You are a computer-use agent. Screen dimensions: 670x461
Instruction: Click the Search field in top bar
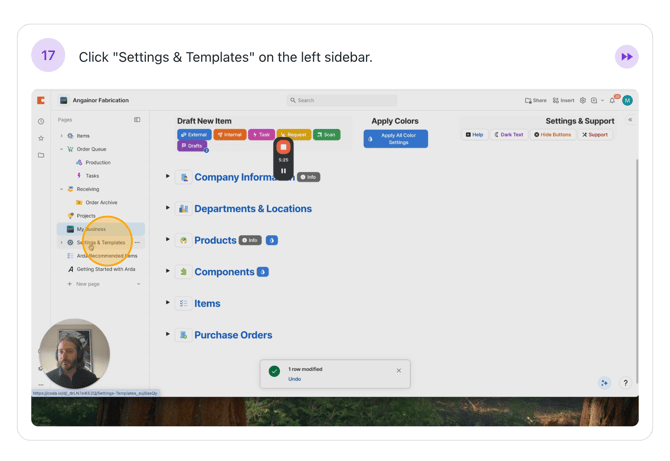coord(341,101)
